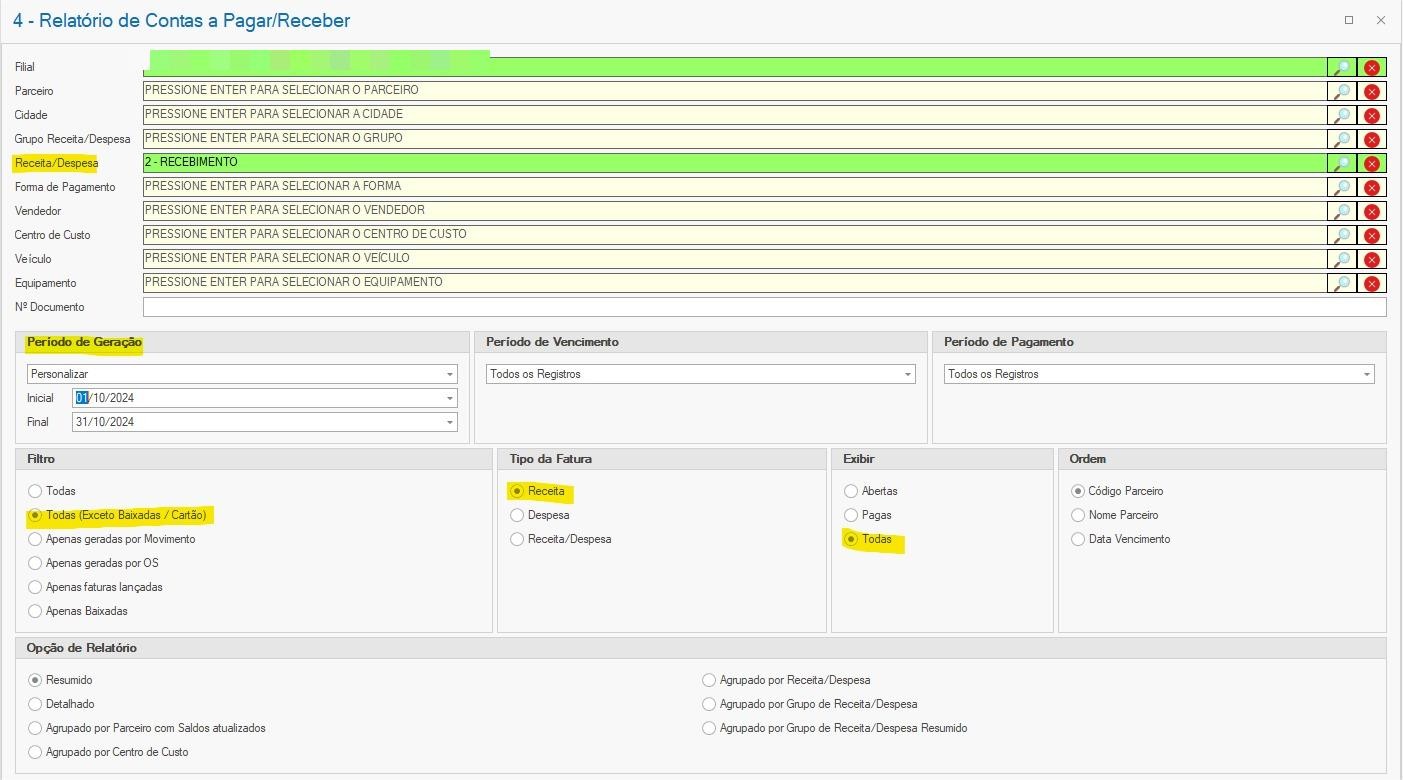Image resolution: width=1403 pixels, height=780 pixels.
Task: Click the Receita/Despesa field showing 2 - RECEBIMENTO
Action: (735, 163)
